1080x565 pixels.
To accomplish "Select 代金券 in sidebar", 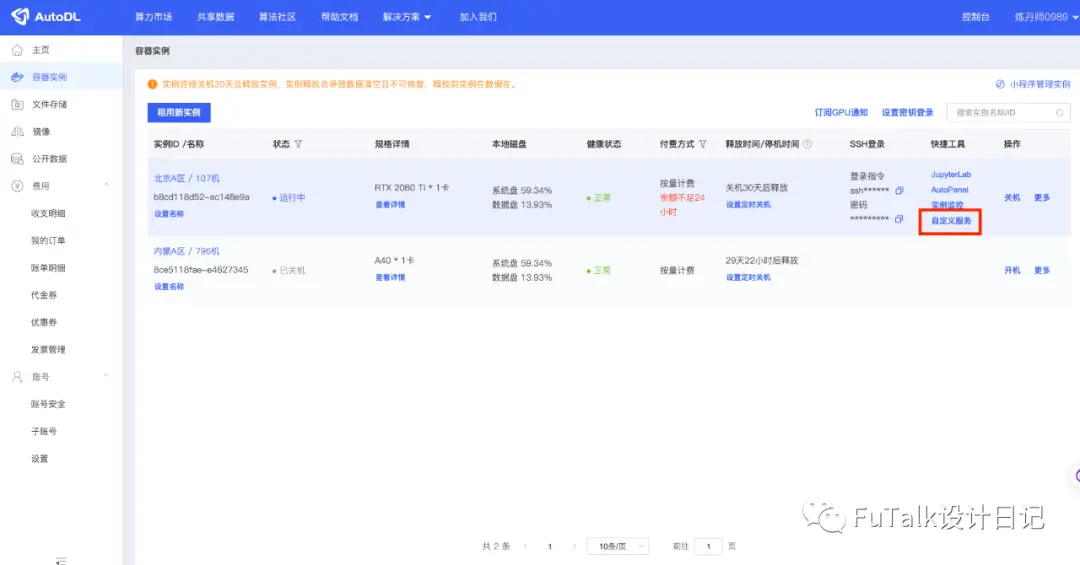I will 44,295.
